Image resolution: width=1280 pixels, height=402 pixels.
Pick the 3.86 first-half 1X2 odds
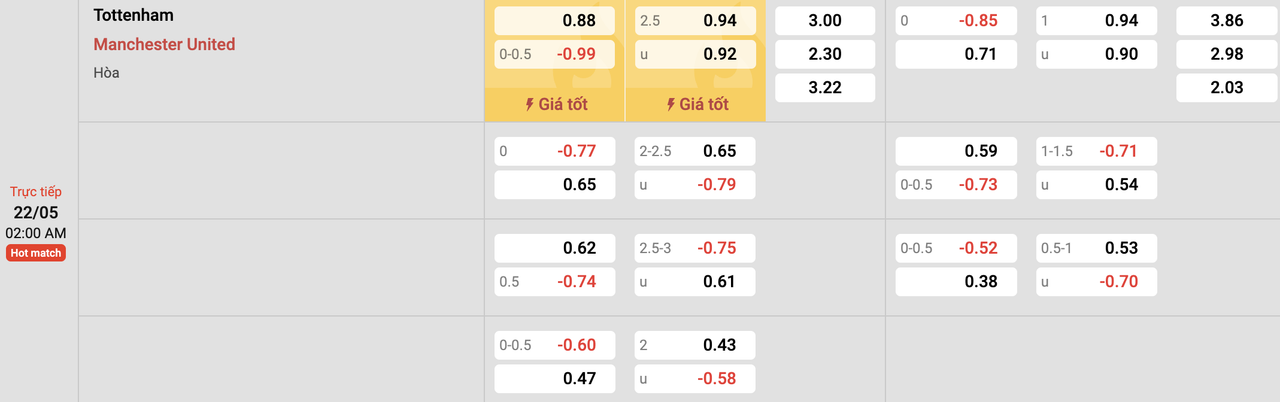pos(1226,20)
